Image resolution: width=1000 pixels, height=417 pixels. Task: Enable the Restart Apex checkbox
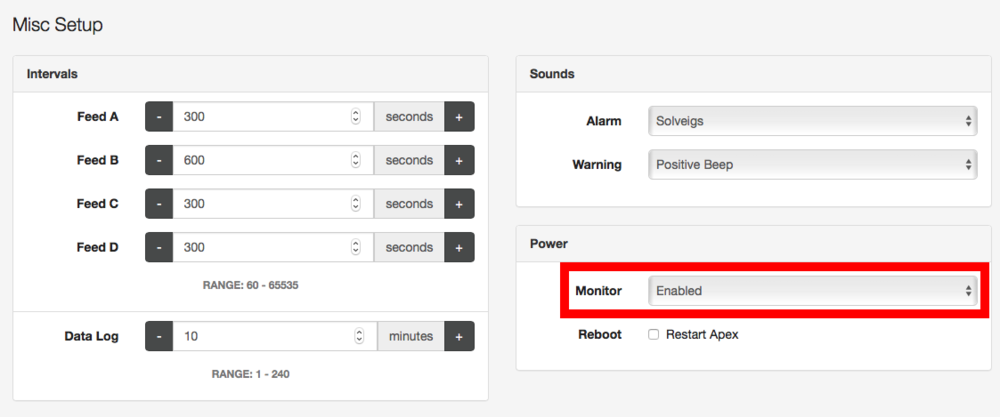(x=654, y=334)
